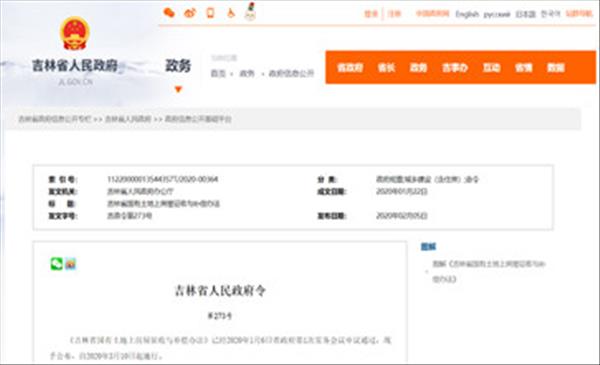This screenshot has width=600, height=365.
Task: Expand the orange arrow under 政务
Action: pos(178,90)
